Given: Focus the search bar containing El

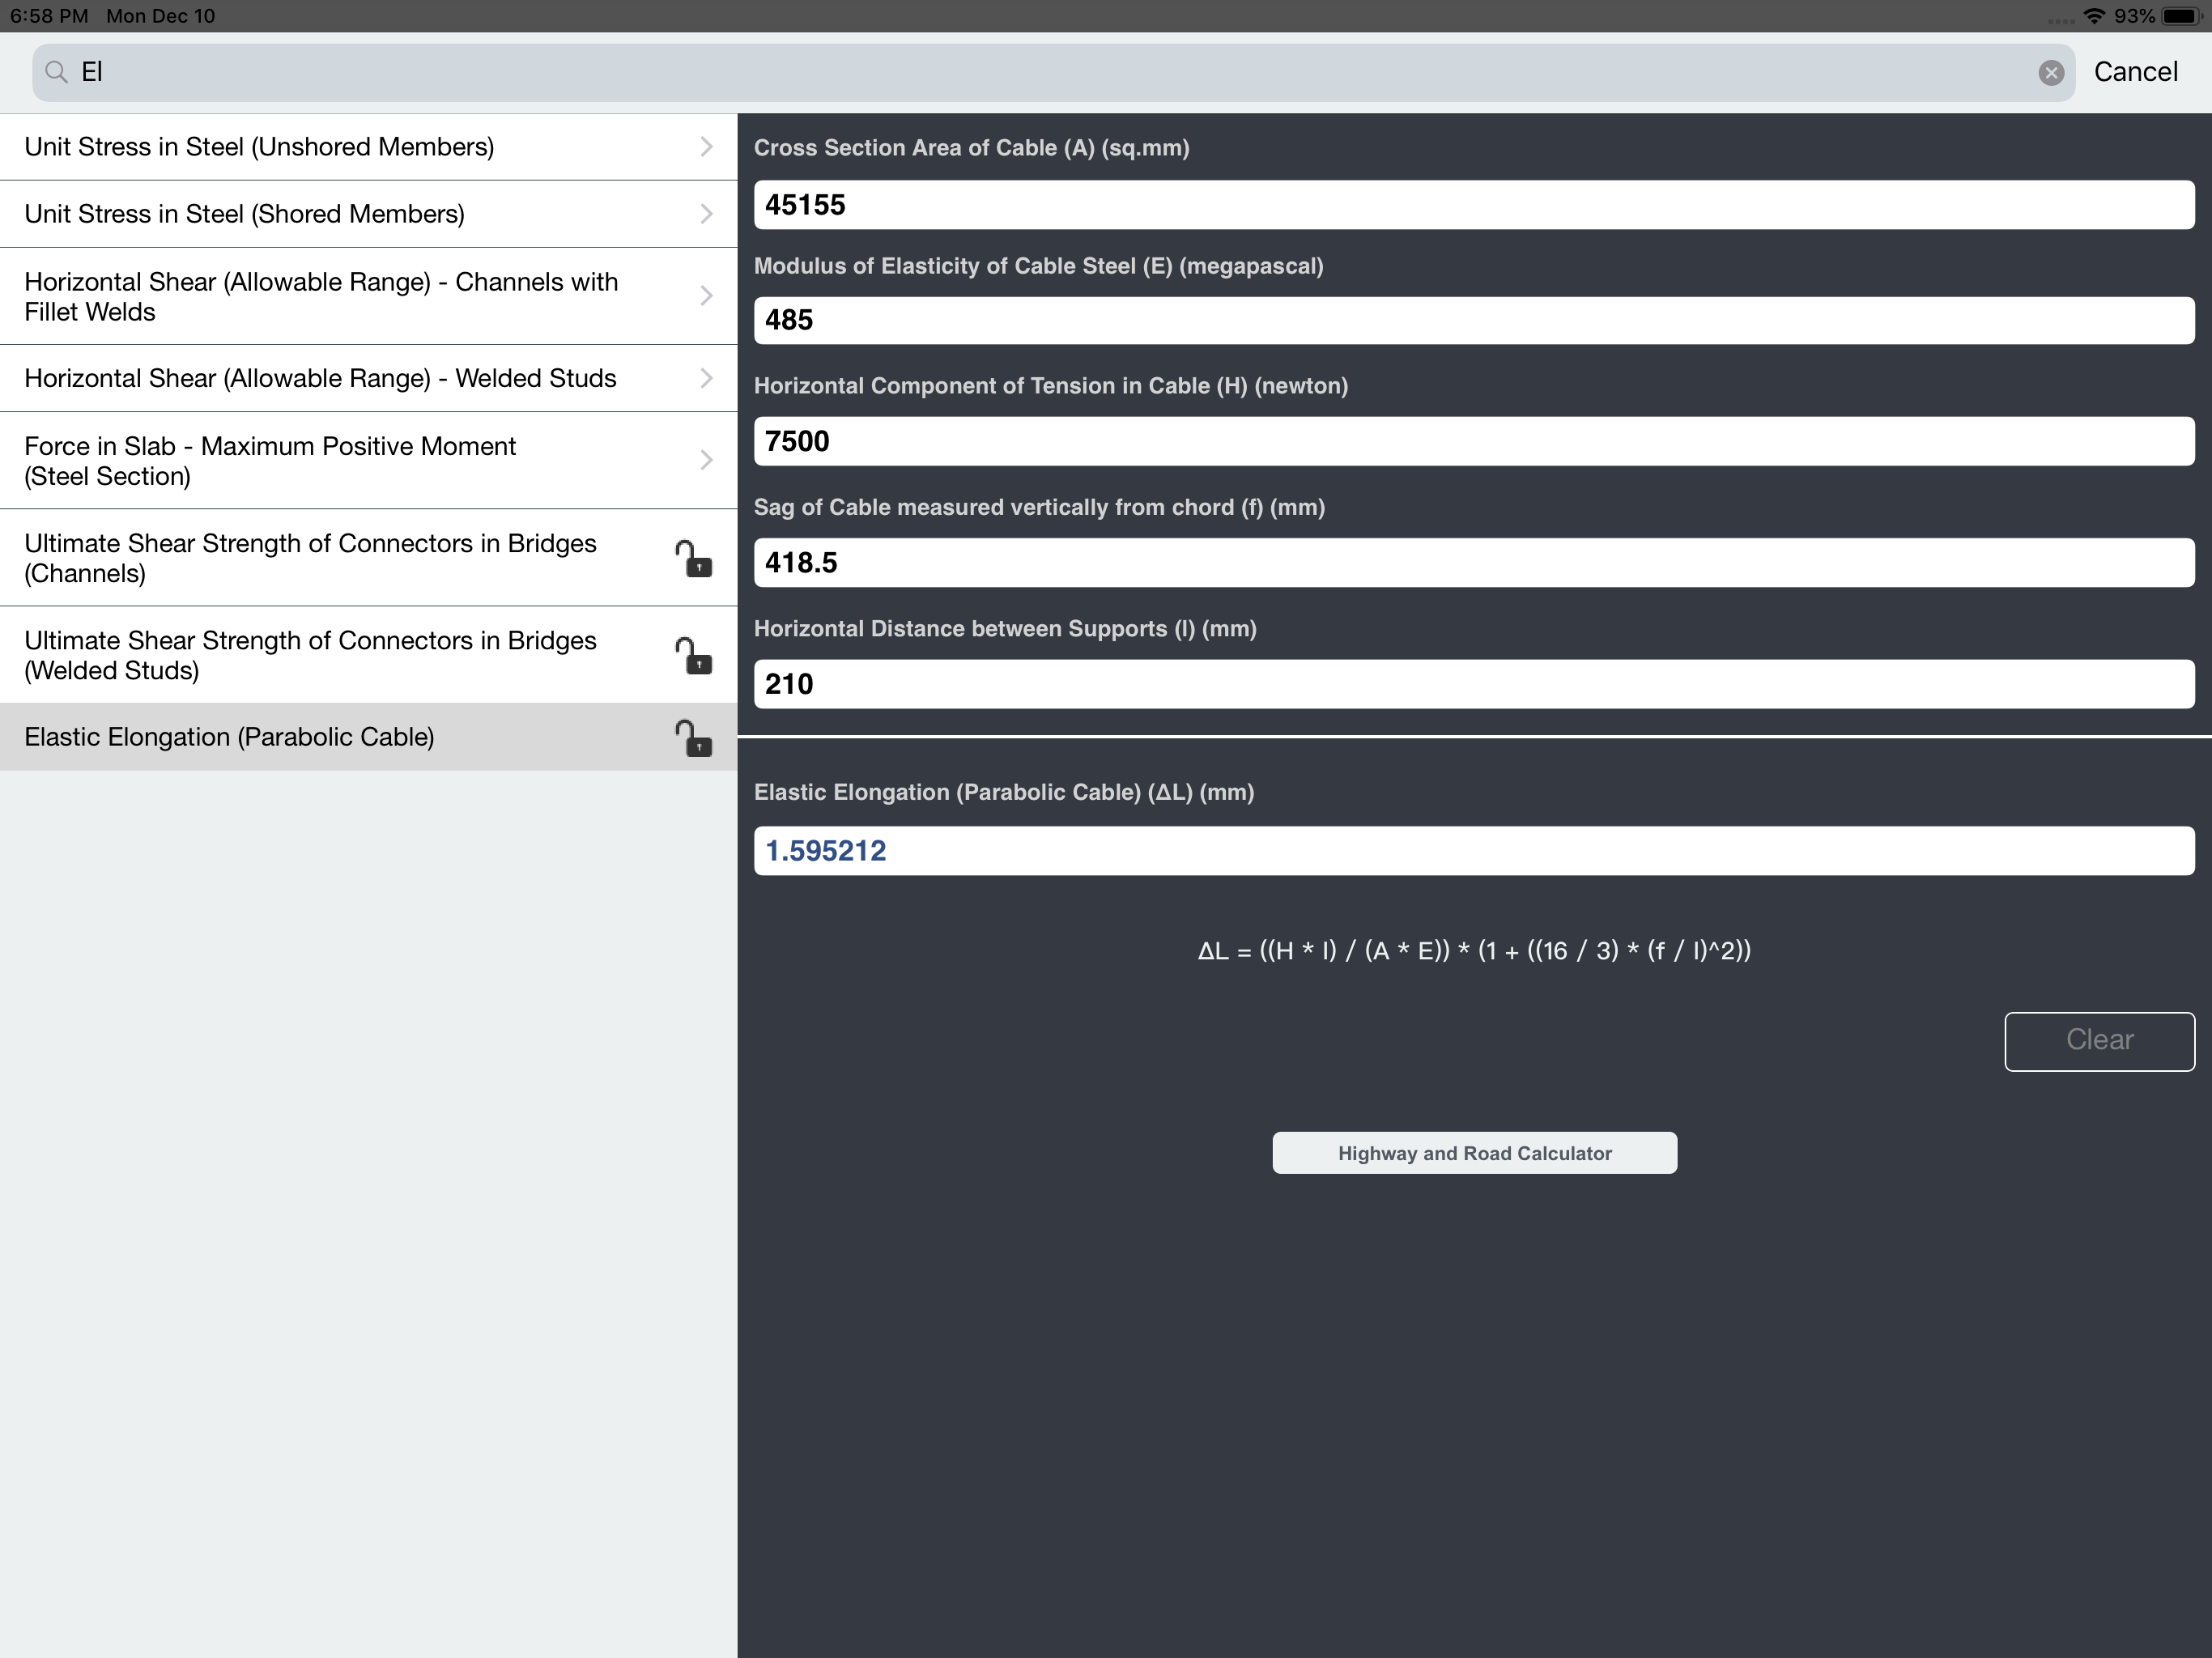Looking at the screenshot, I should pos(1000,72).
